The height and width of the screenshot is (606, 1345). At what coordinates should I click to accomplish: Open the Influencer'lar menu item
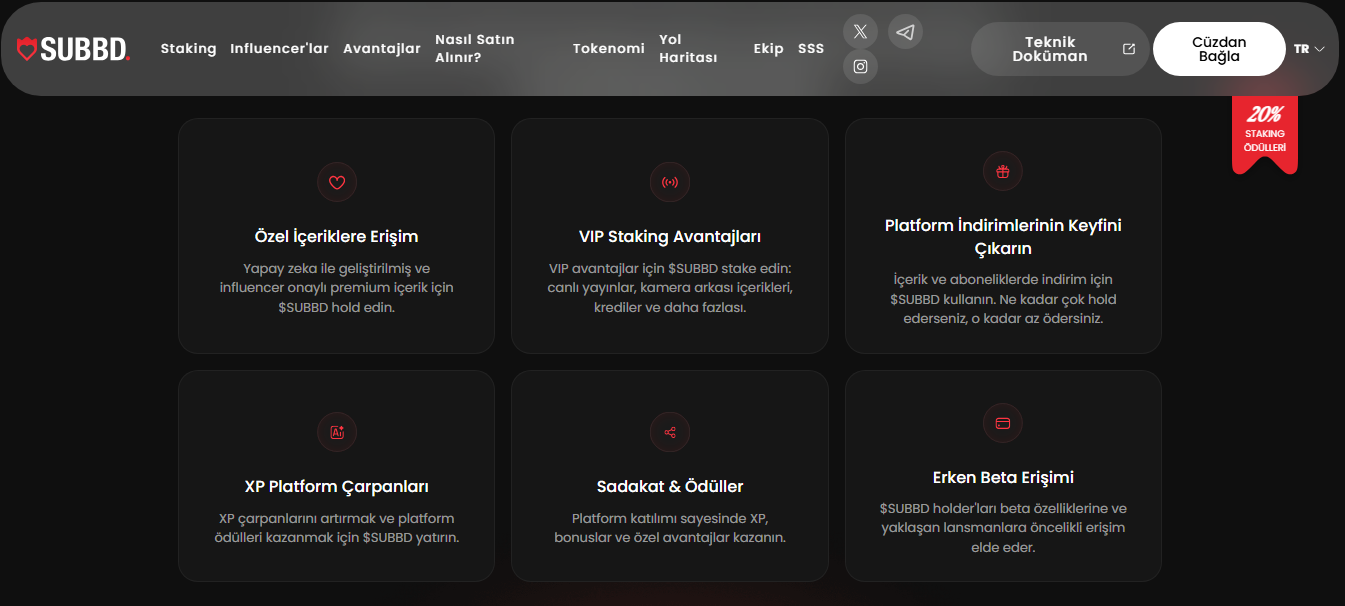pyautogui.click(x=279, y=48)
